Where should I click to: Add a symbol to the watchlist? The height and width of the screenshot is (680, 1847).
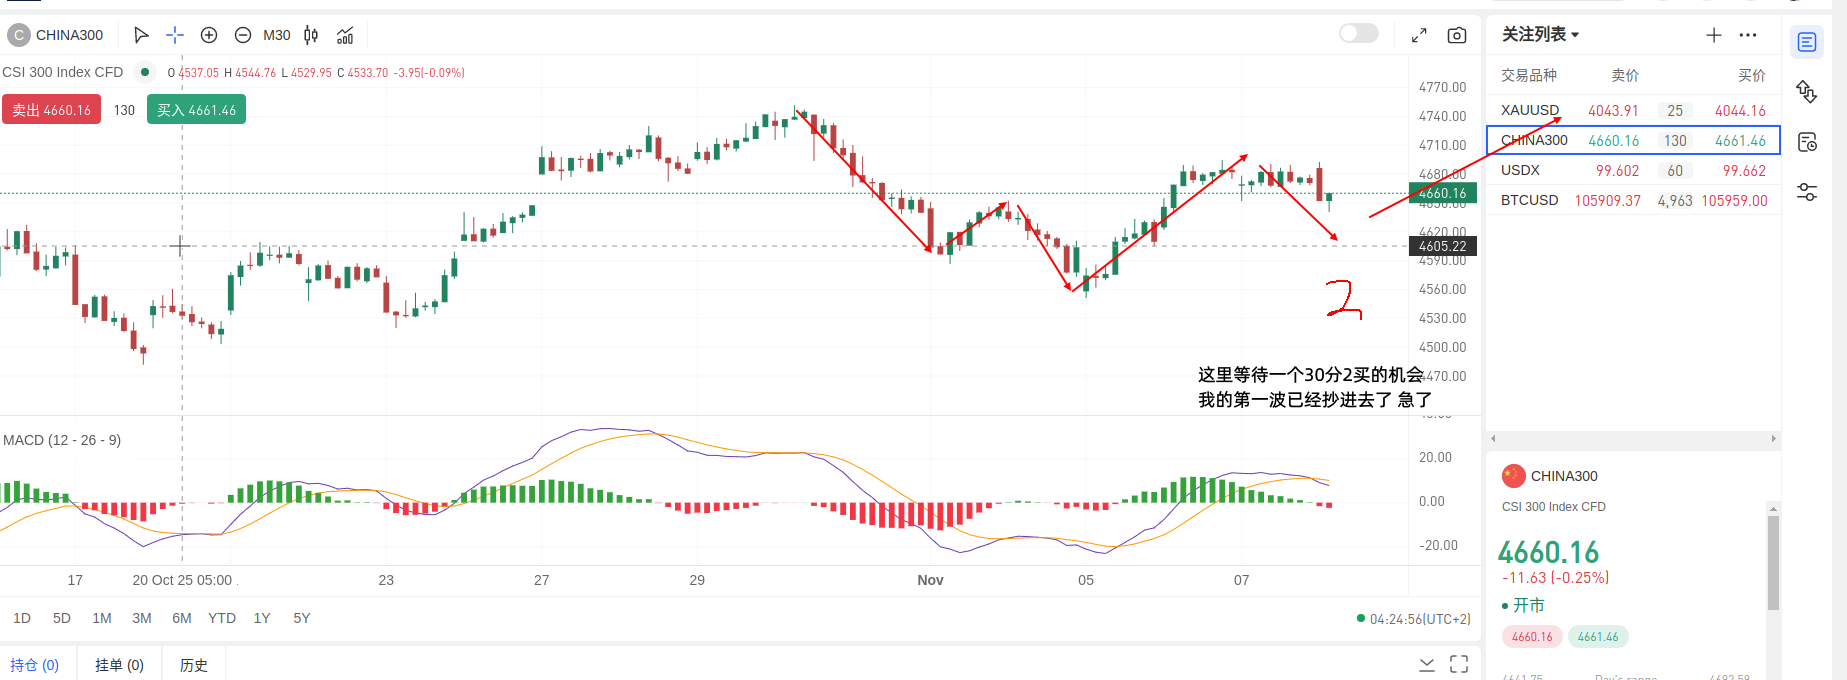[1713, 35]
